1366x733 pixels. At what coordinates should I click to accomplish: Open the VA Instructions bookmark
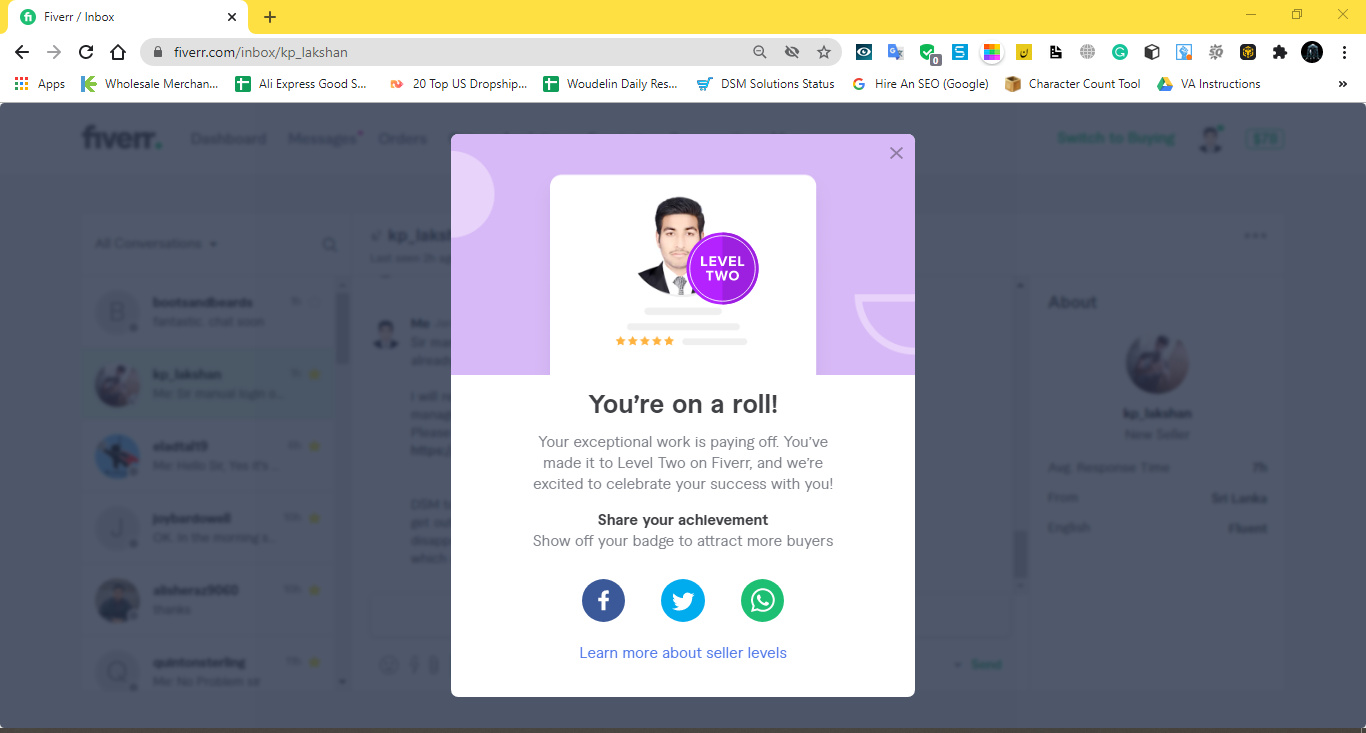[x=1209, y=84]
